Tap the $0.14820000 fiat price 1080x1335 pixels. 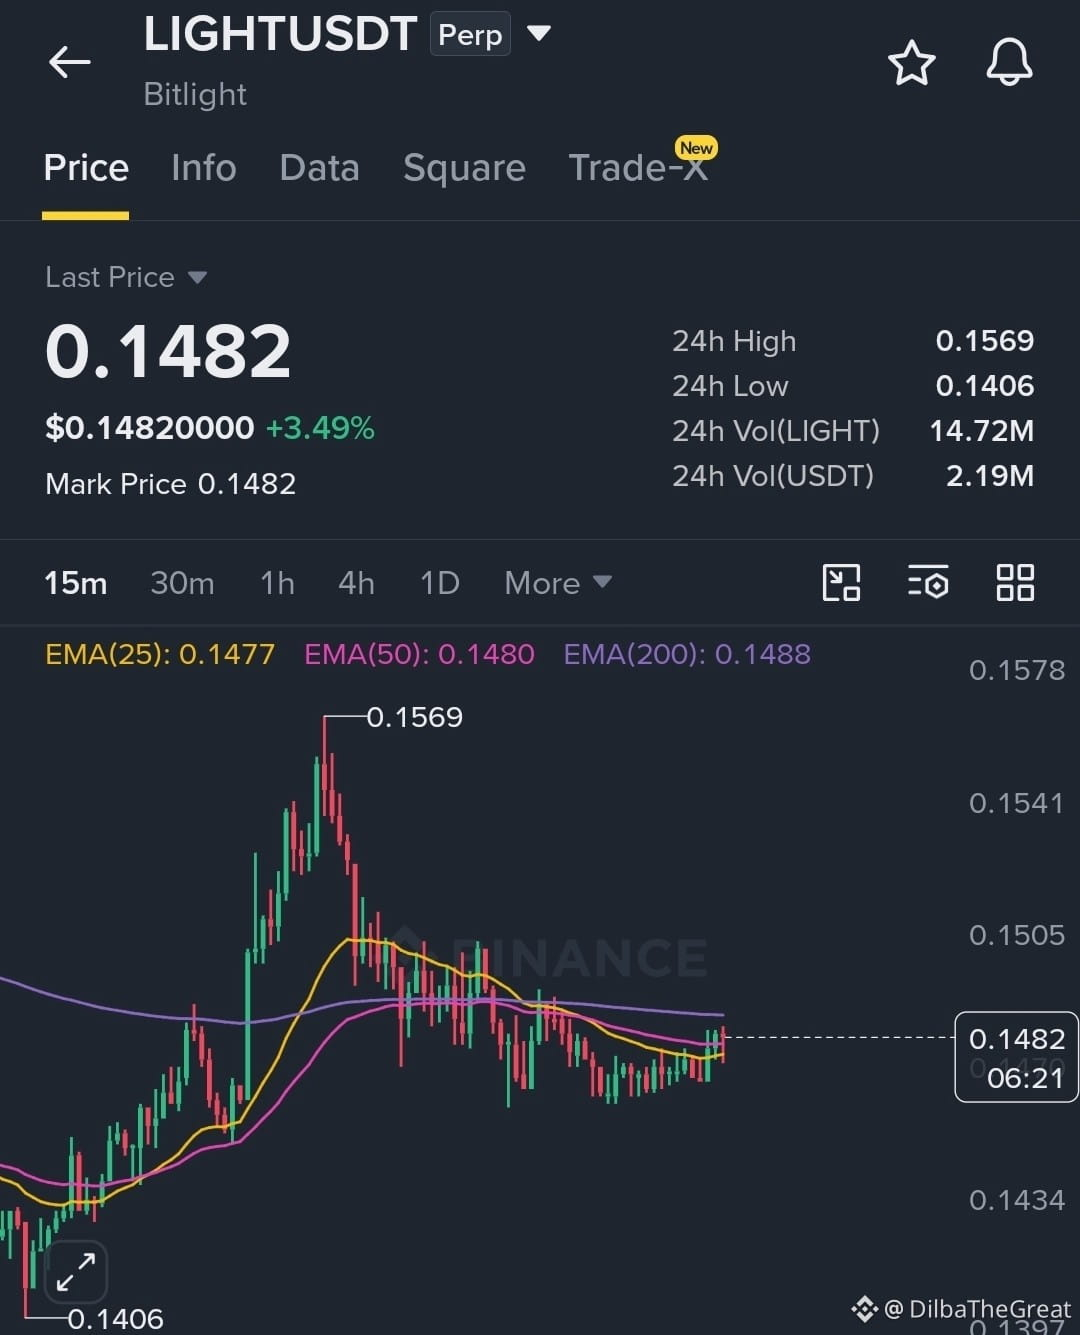[150, 428]
